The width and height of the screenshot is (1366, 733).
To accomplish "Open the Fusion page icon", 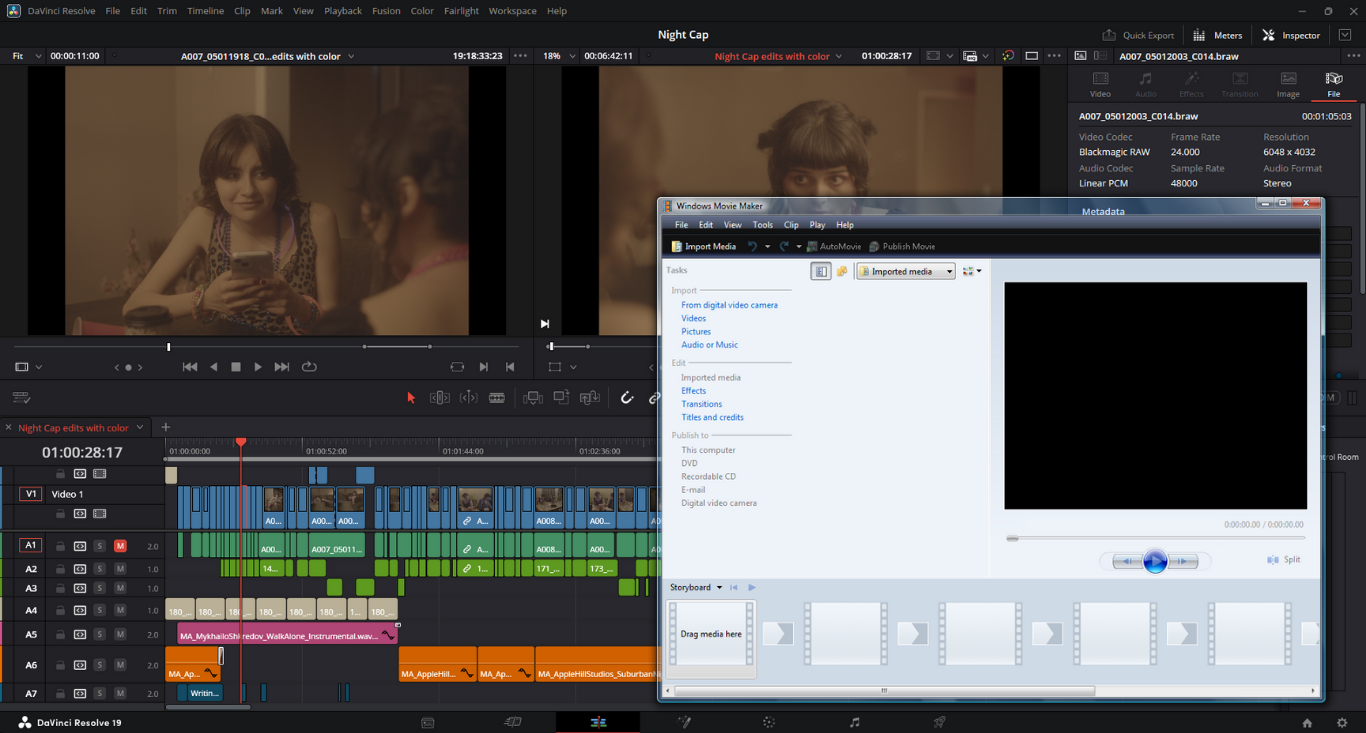I will (x=684, y=722).
